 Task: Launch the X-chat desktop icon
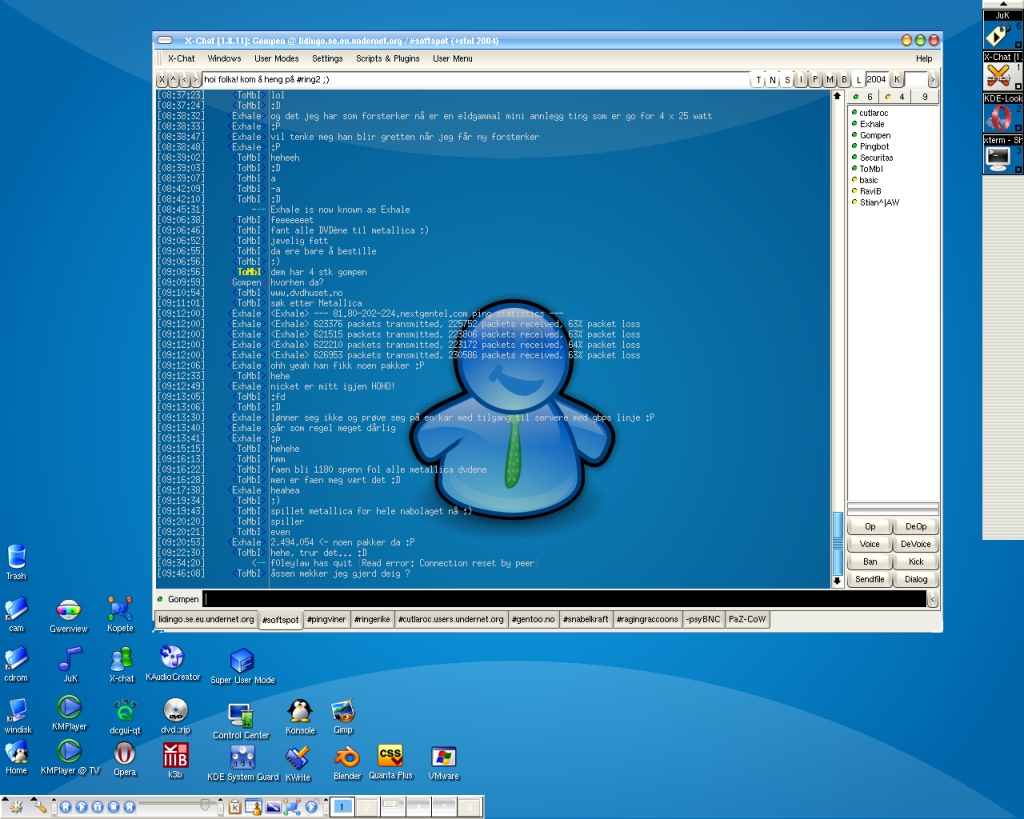(x=121, y=664)
